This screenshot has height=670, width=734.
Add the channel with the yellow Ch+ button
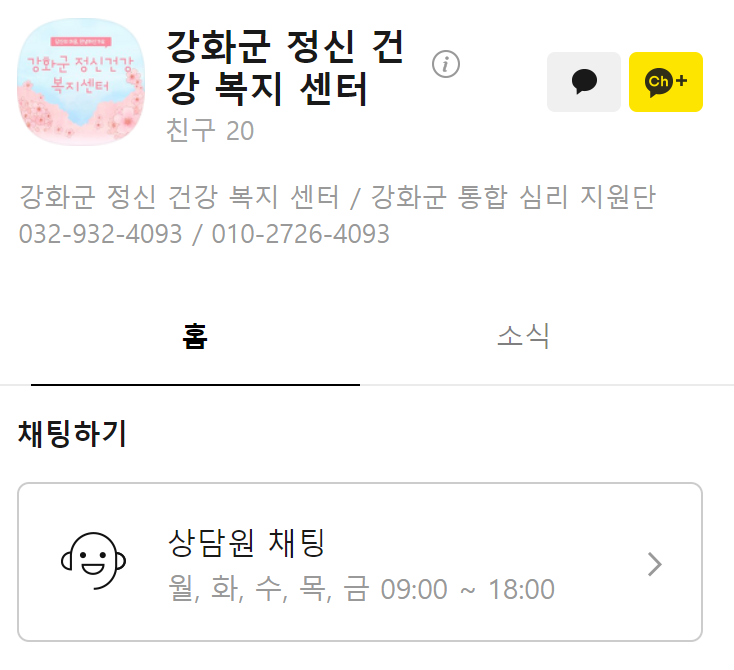click(666, 82)
